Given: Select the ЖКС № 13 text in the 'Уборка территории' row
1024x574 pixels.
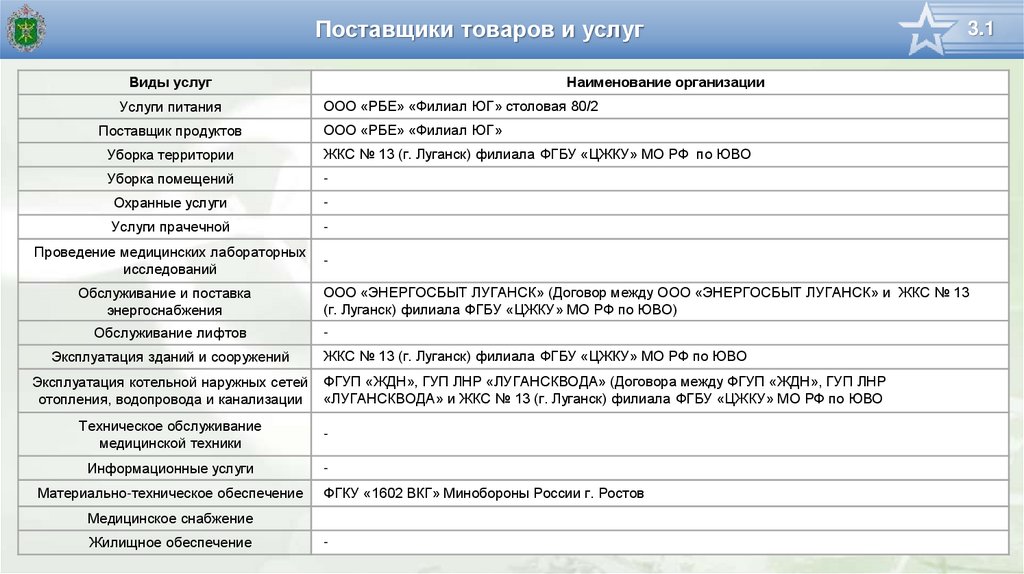Looking at the screenshot, I should pos(537,155).
